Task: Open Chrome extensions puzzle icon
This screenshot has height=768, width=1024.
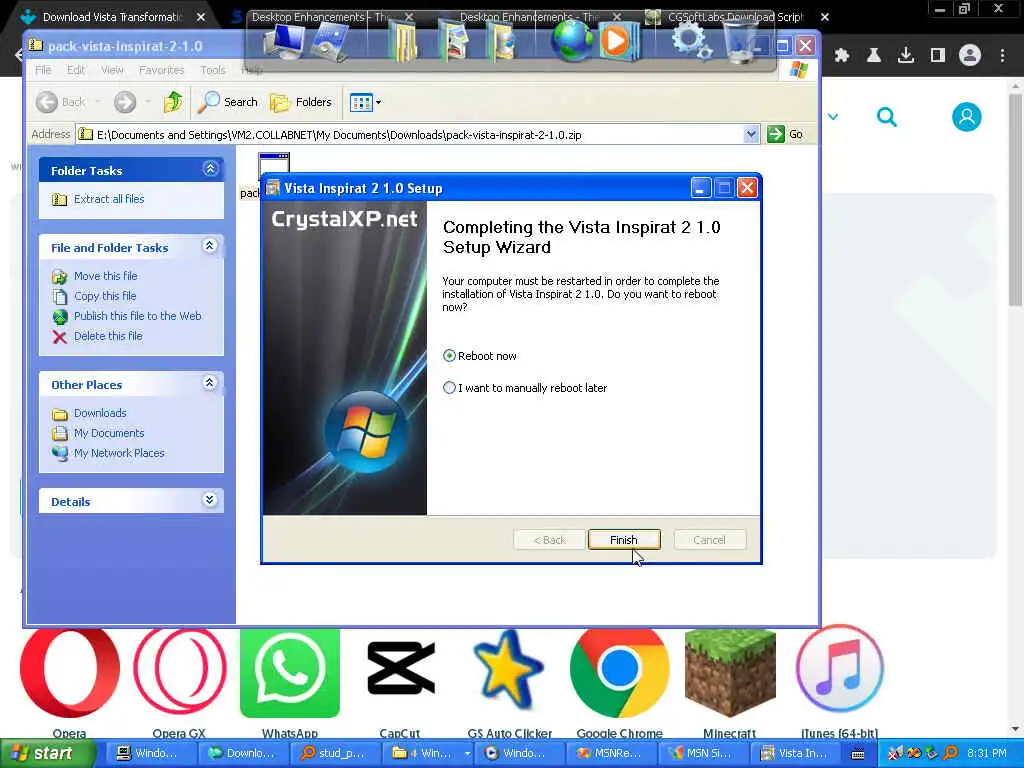Action: [842, 56]
